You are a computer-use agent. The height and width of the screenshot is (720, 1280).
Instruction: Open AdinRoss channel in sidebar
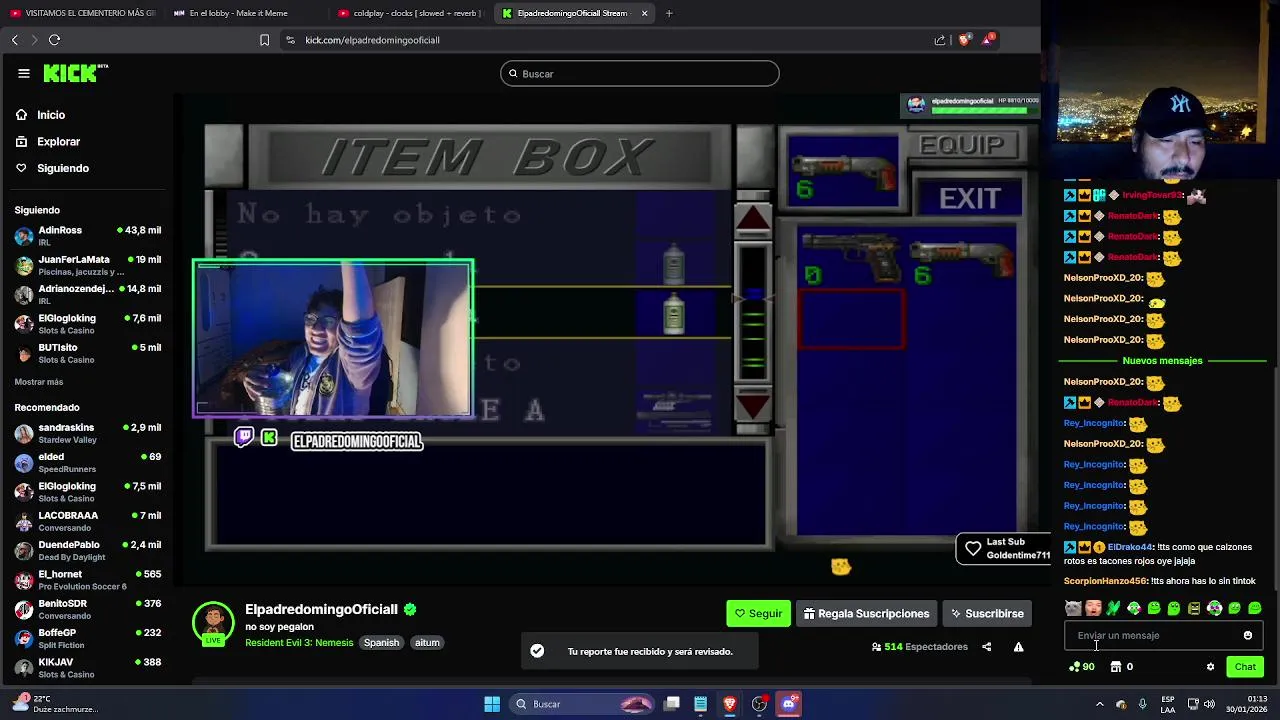tap(88, 236)
